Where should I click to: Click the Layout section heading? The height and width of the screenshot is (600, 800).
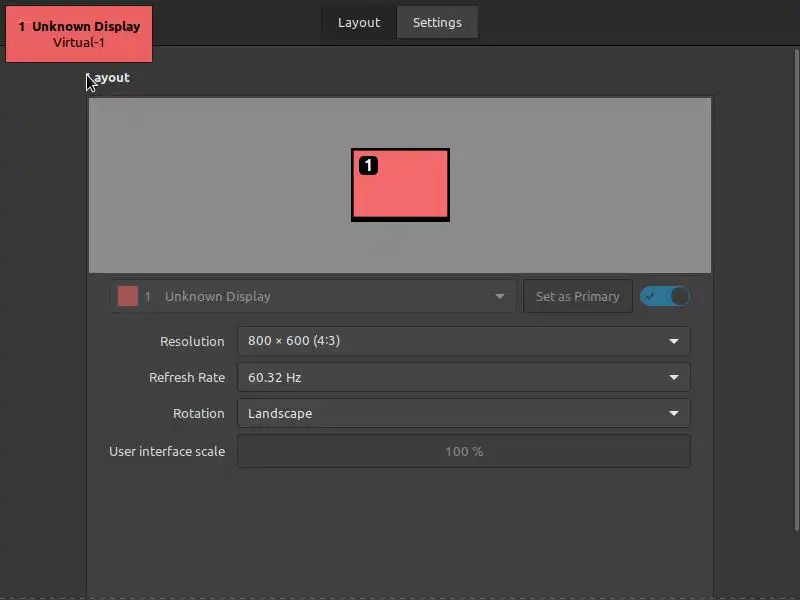(109, 78)
